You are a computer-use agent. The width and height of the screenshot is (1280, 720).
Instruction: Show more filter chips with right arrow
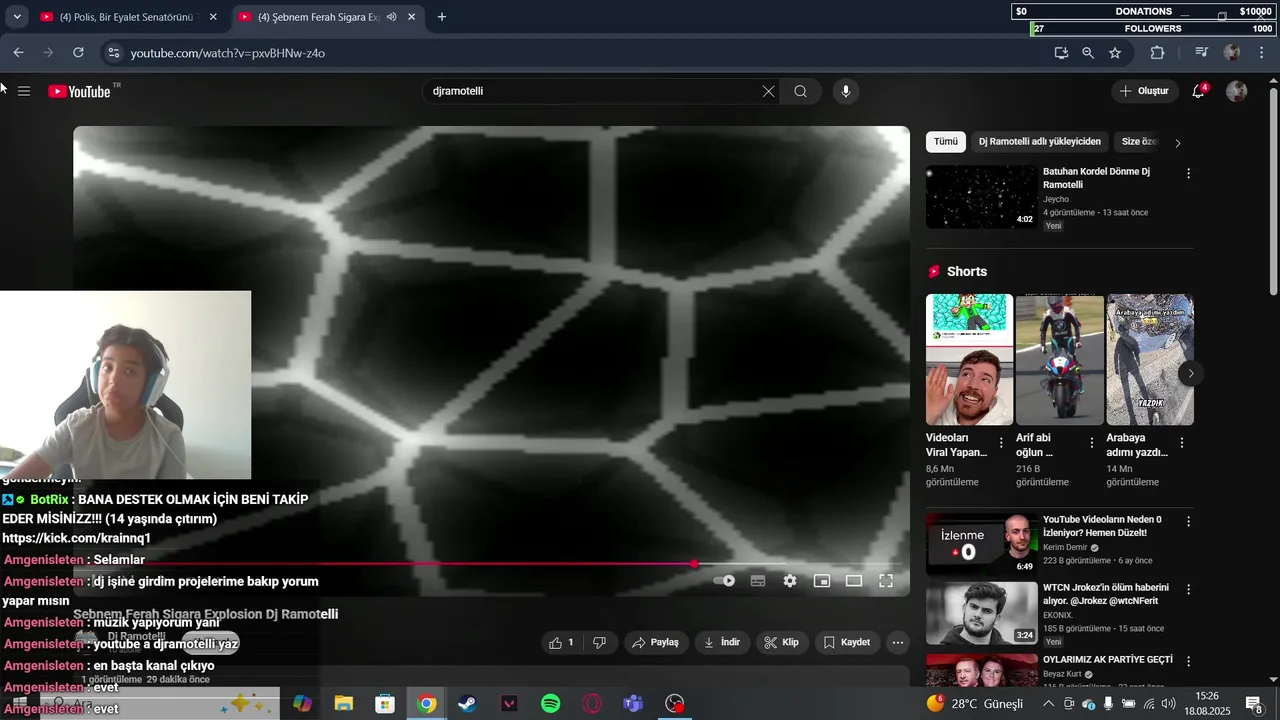[x=1178, y=143]
